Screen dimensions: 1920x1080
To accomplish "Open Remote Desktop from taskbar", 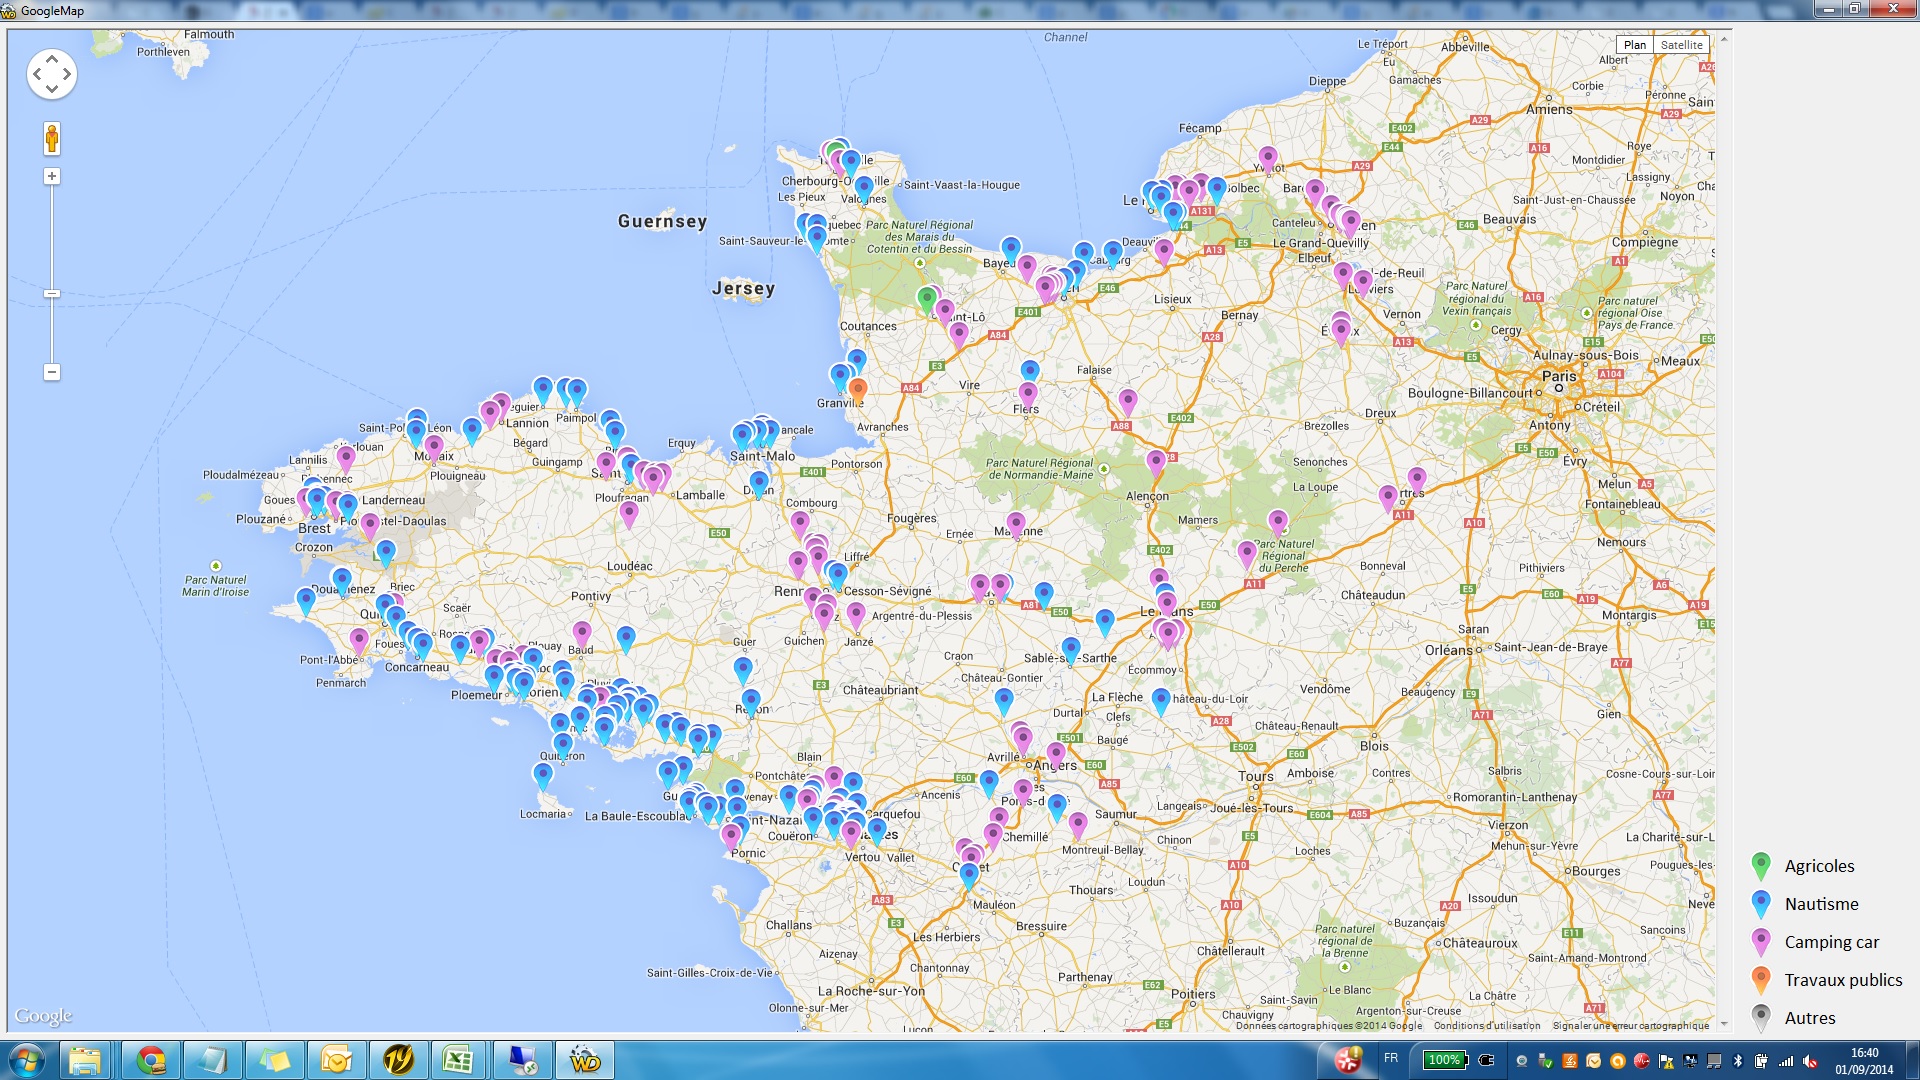I will click(x=522, y=1060).
